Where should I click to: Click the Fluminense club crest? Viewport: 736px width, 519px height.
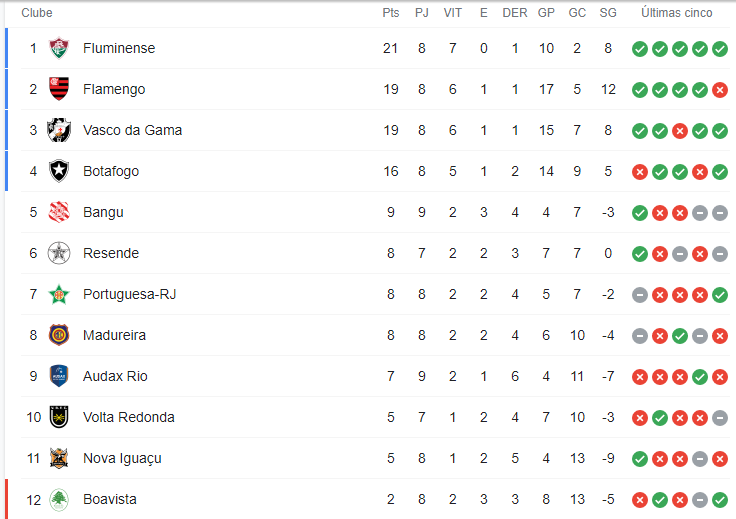(x=59, y=48)
